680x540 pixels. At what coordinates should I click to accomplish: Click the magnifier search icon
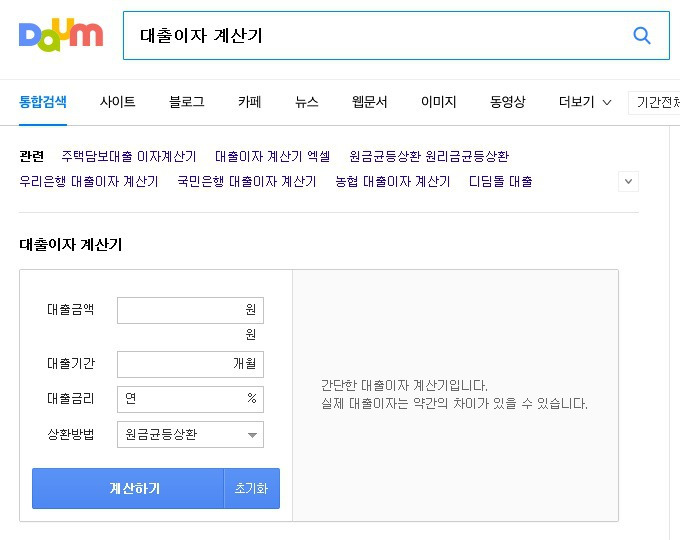(x=641, y=36)
